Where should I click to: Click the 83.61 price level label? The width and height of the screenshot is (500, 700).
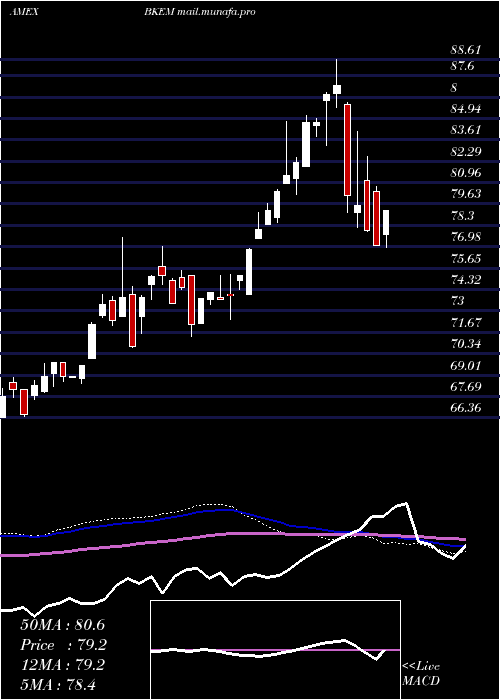point(466,130)
